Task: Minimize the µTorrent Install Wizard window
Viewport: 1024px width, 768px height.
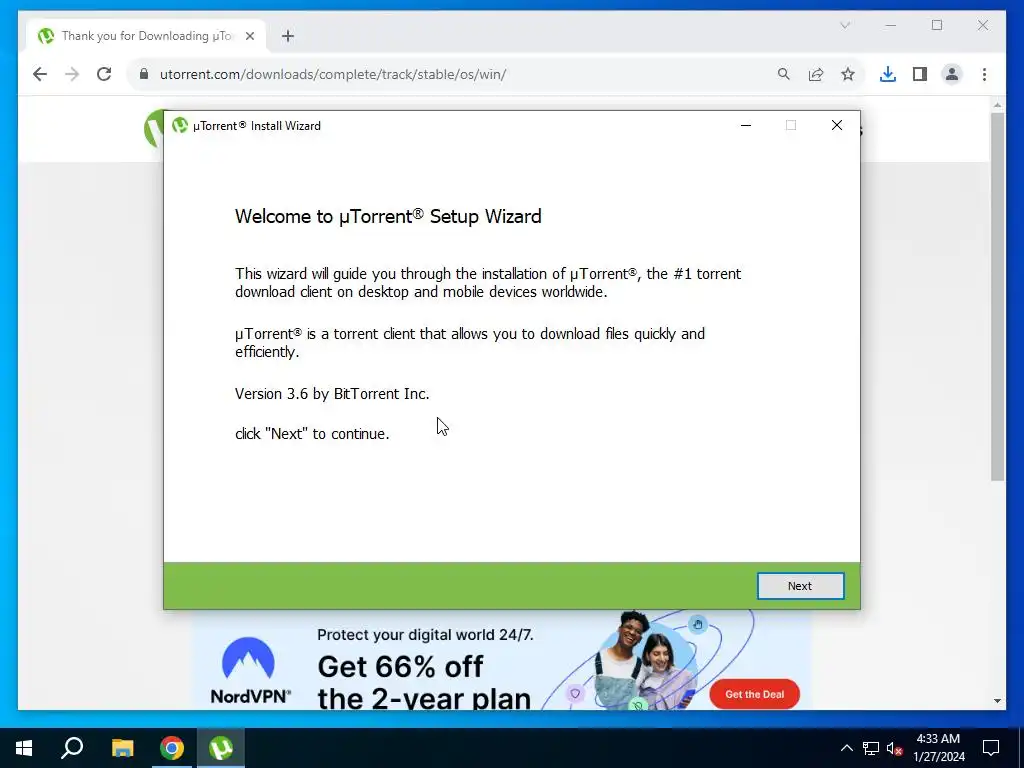Action: pos(746,125)
